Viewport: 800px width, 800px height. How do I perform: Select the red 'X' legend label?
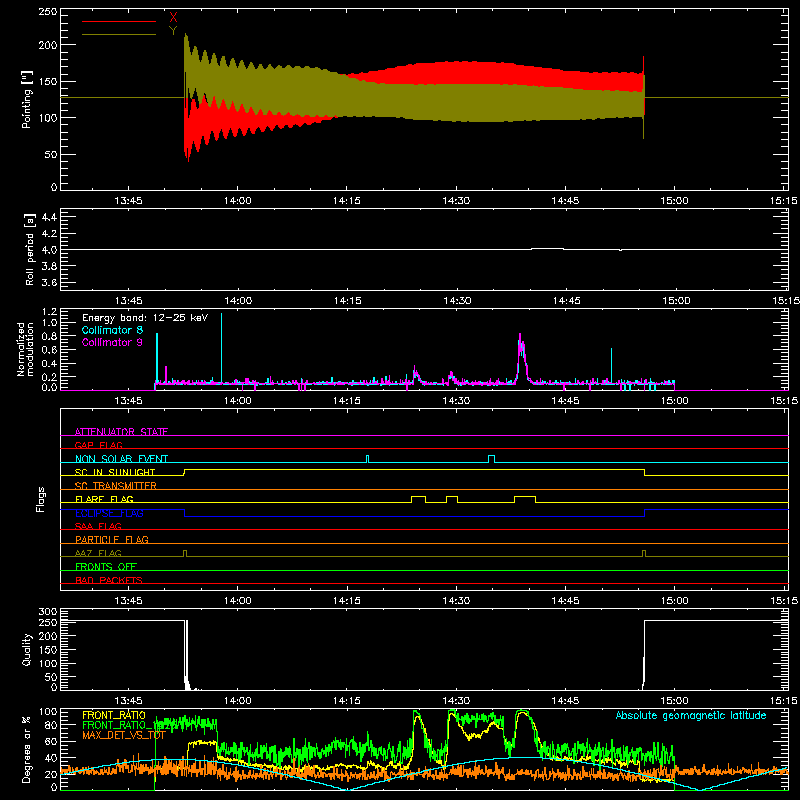[173, 18]
